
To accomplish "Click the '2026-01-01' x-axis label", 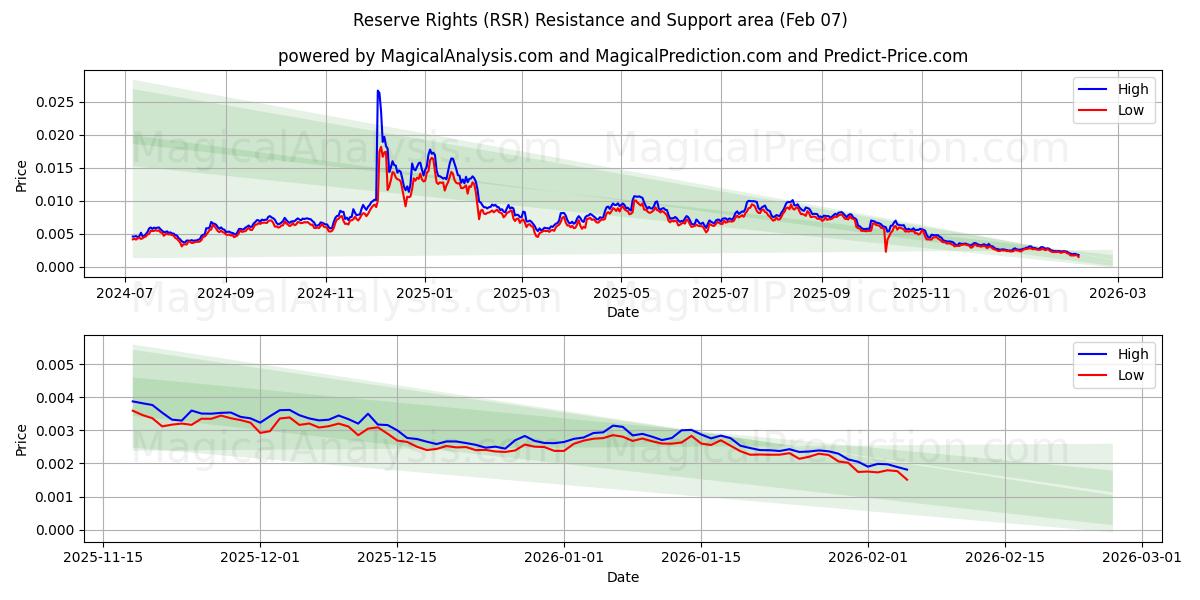I will point(563,559).
